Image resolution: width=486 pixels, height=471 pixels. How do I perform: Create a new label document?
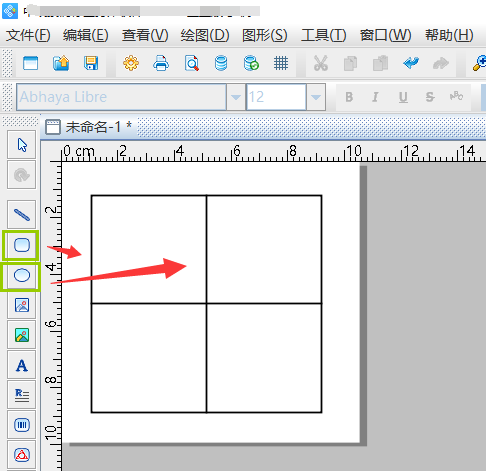[x=30, y=63]
